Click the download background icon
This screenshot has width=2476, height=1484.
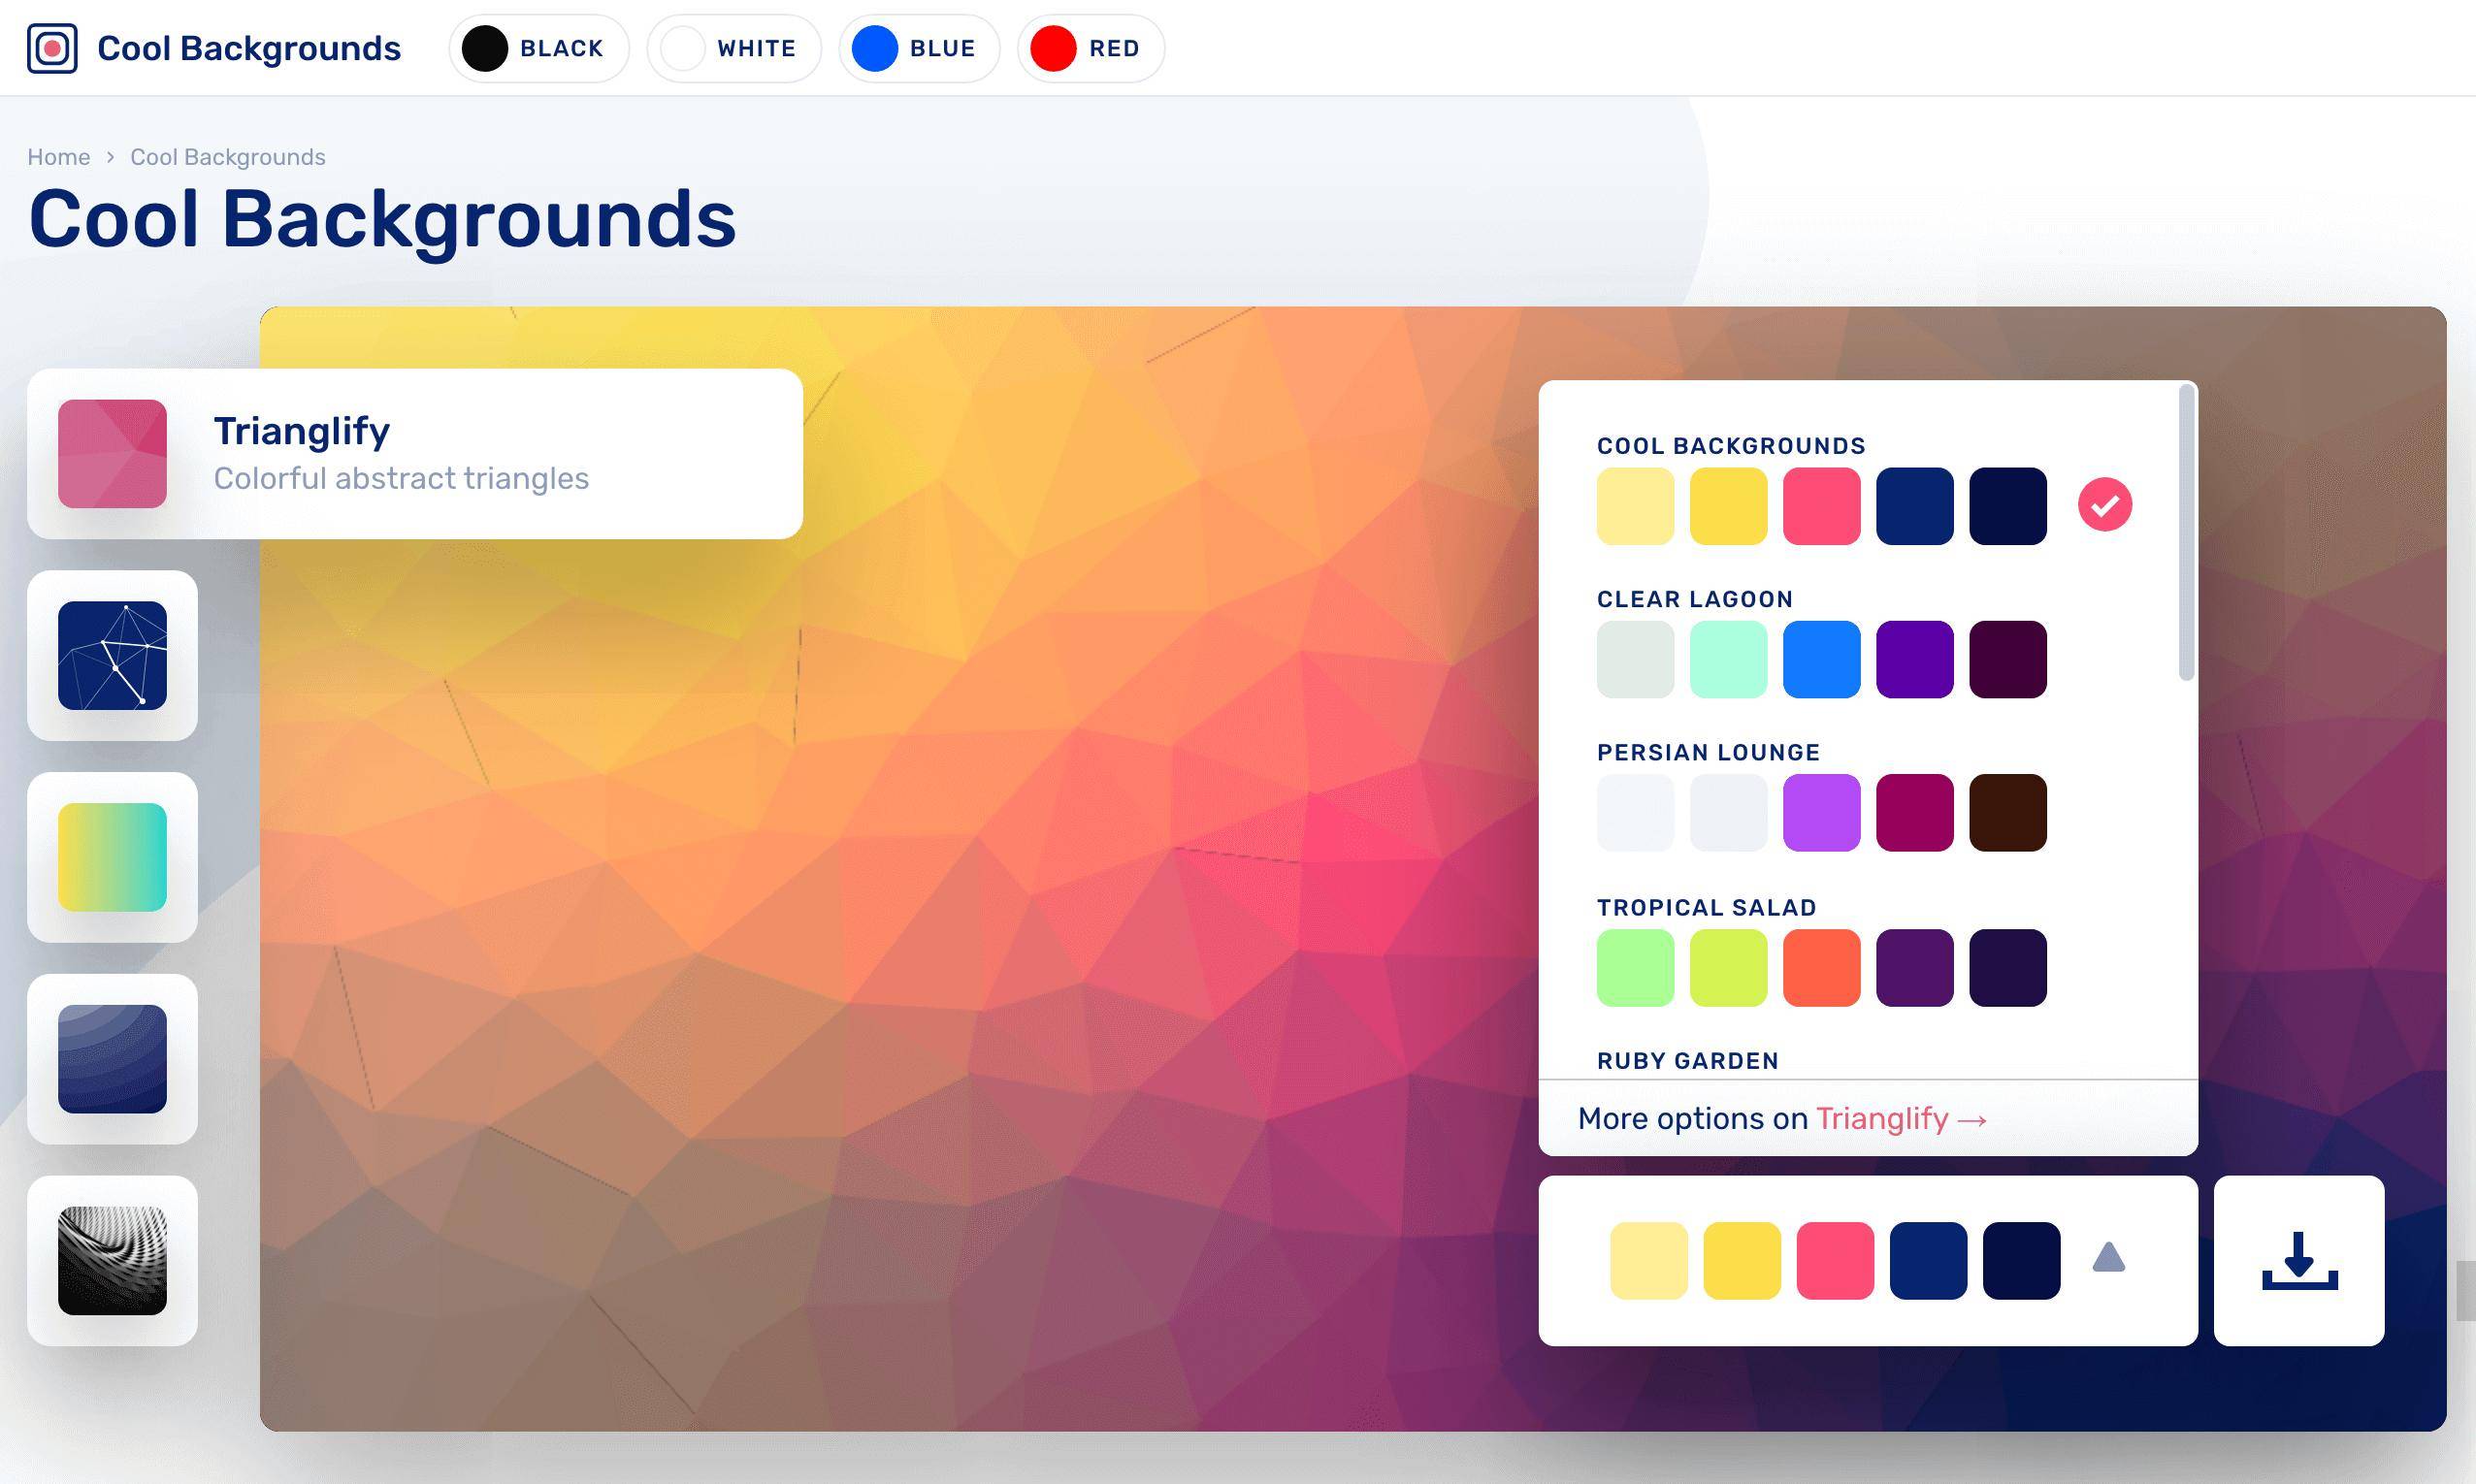pos(2298,1260)
